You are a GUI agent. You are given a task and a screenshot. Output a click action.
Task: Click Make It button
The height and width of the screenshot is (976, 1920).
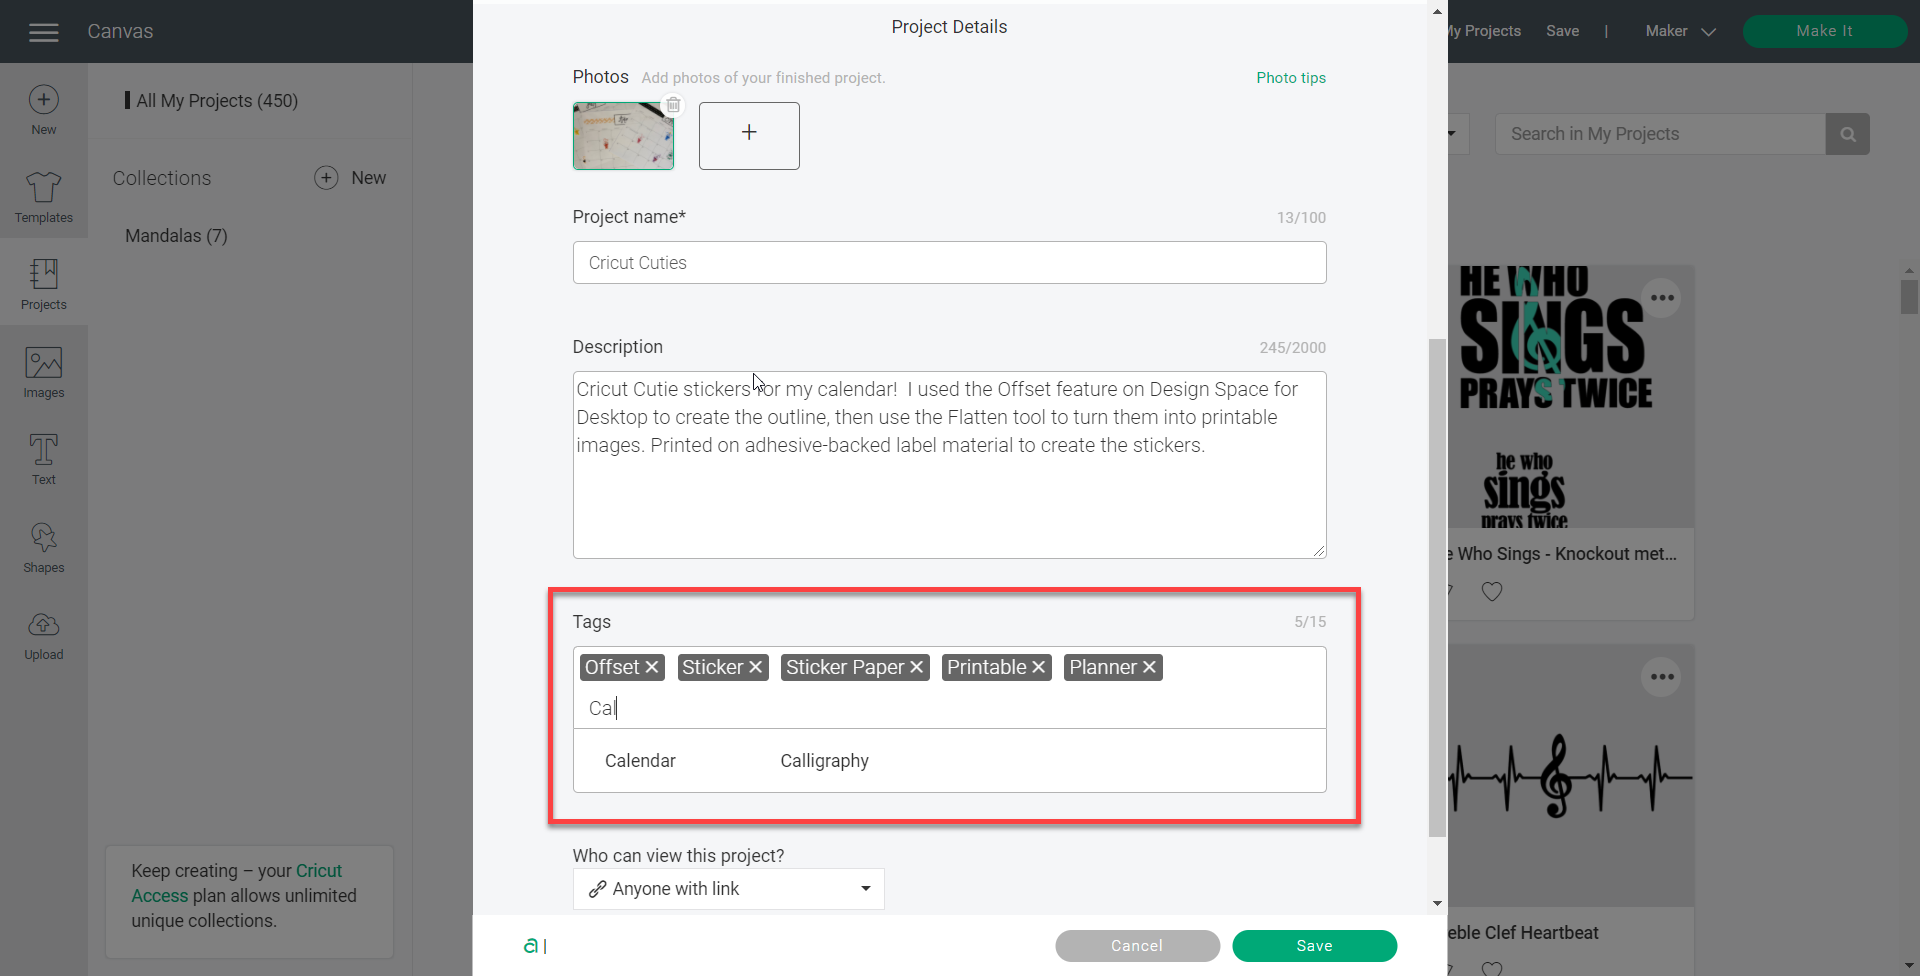point(1824,31)
